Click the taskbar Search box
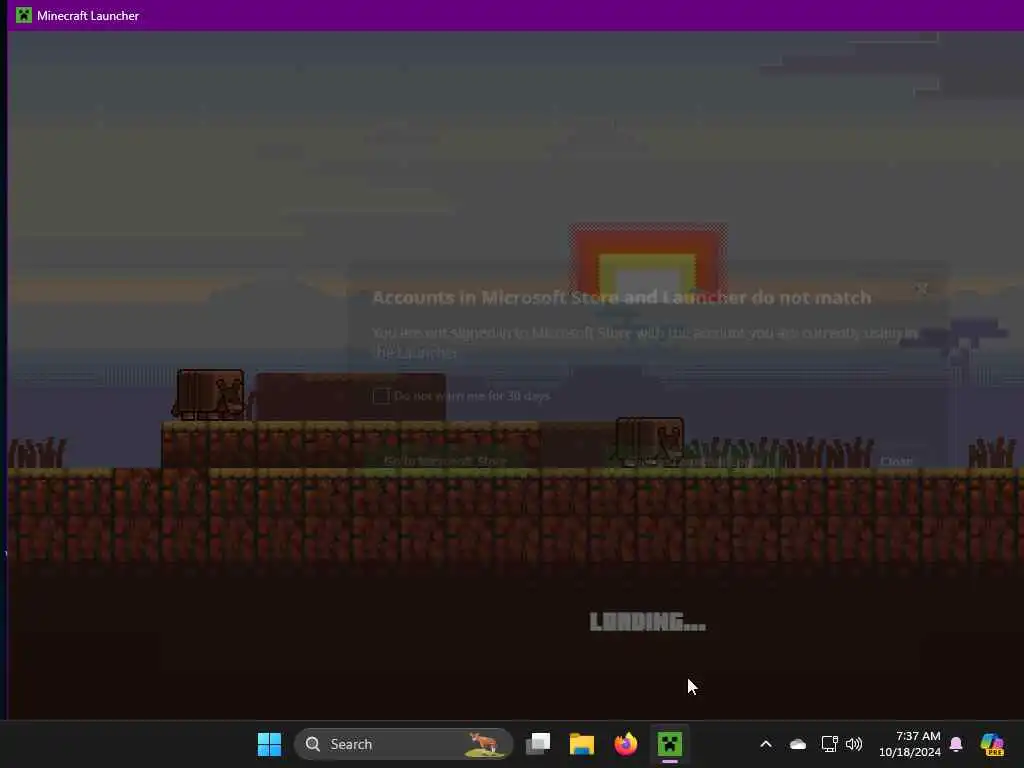The image size is (1024, 768). coord(404,744)
